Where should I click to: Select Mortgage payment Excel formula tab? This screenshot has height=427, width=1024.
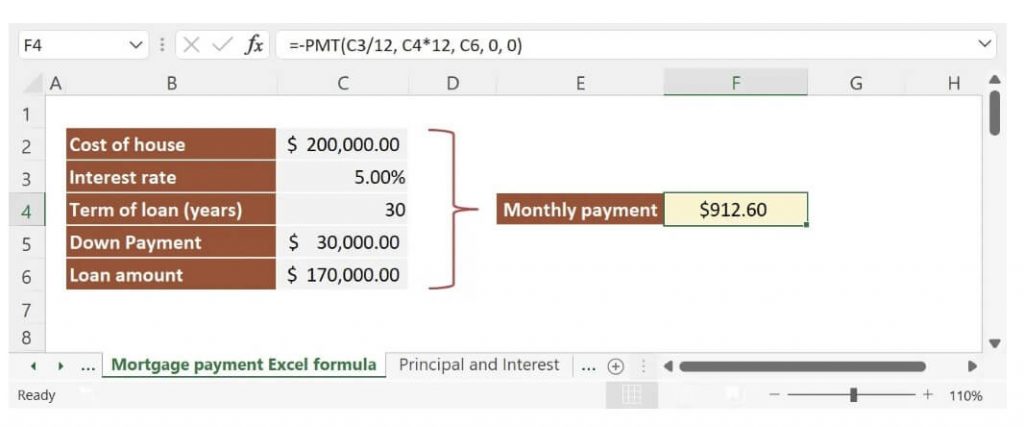(244, 365)
